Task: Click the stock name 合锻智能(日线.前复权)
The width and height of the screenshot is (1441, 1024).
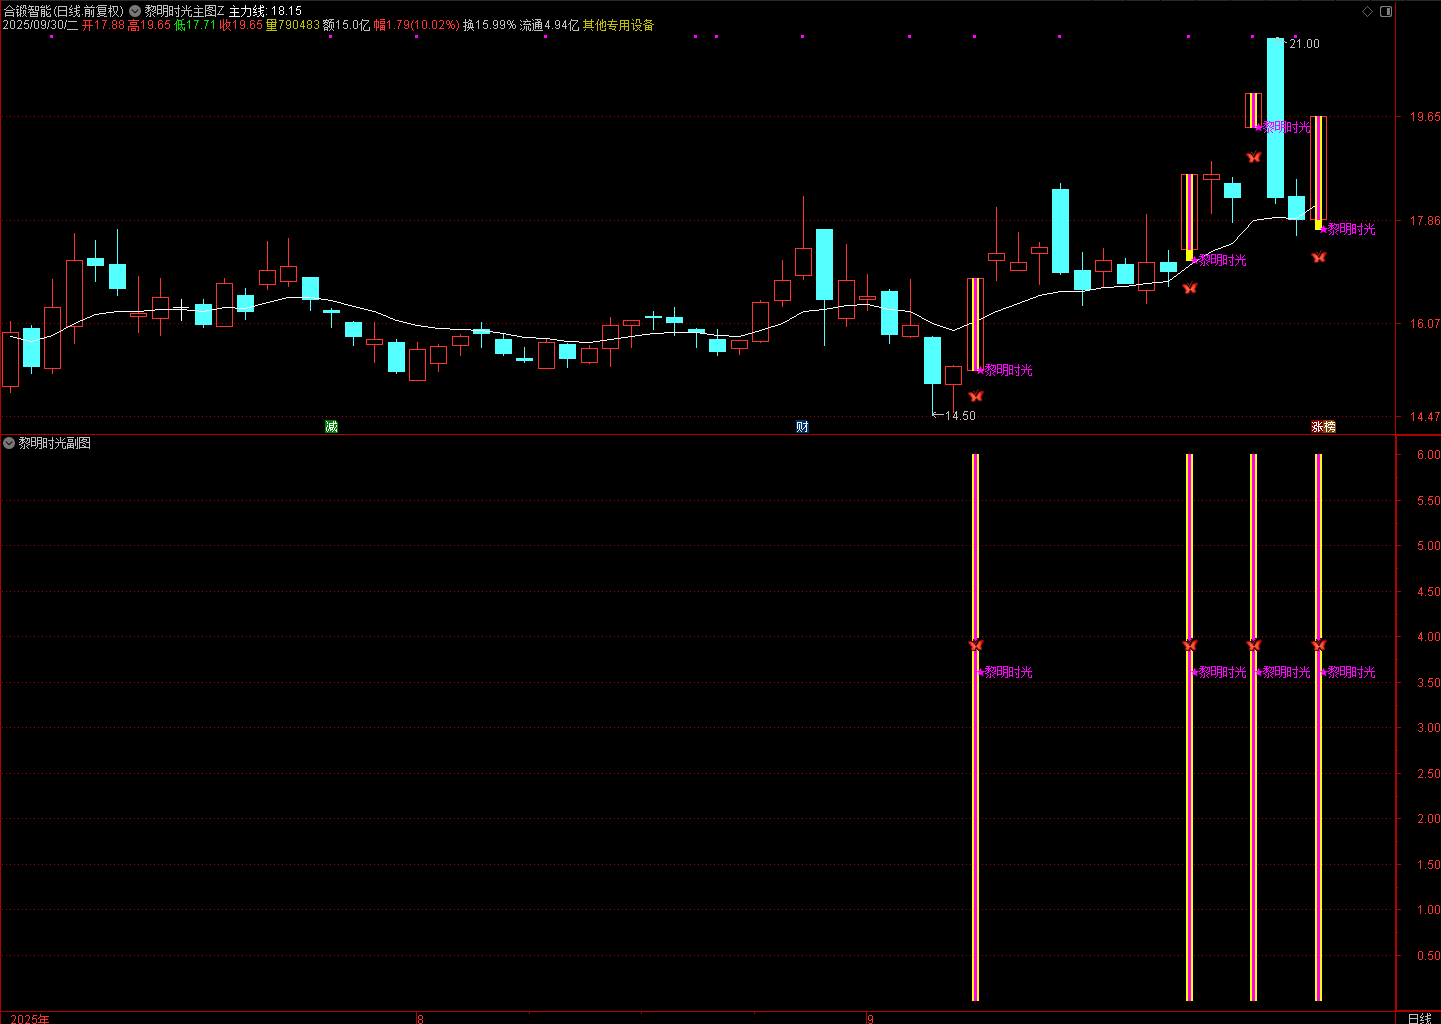Action: coord(63,11)
